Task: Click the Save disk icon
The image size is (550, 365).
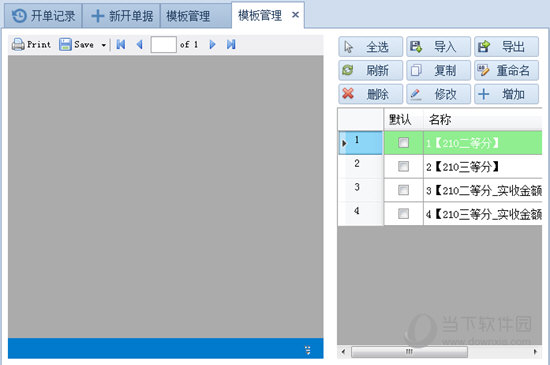Action: (x=65, y=45)
